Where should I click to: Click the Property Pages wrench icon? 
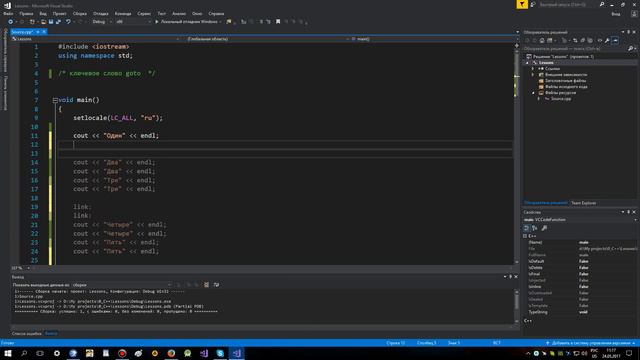(544, 228)
